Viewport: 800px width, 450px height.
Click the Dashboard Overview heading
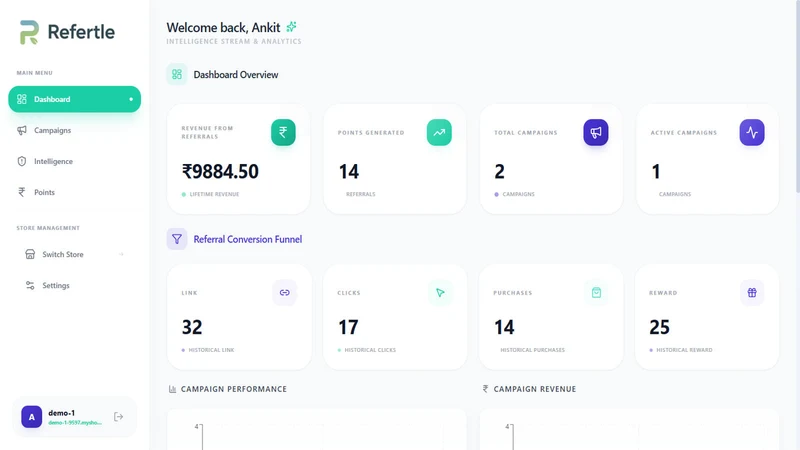pos(236,75)
